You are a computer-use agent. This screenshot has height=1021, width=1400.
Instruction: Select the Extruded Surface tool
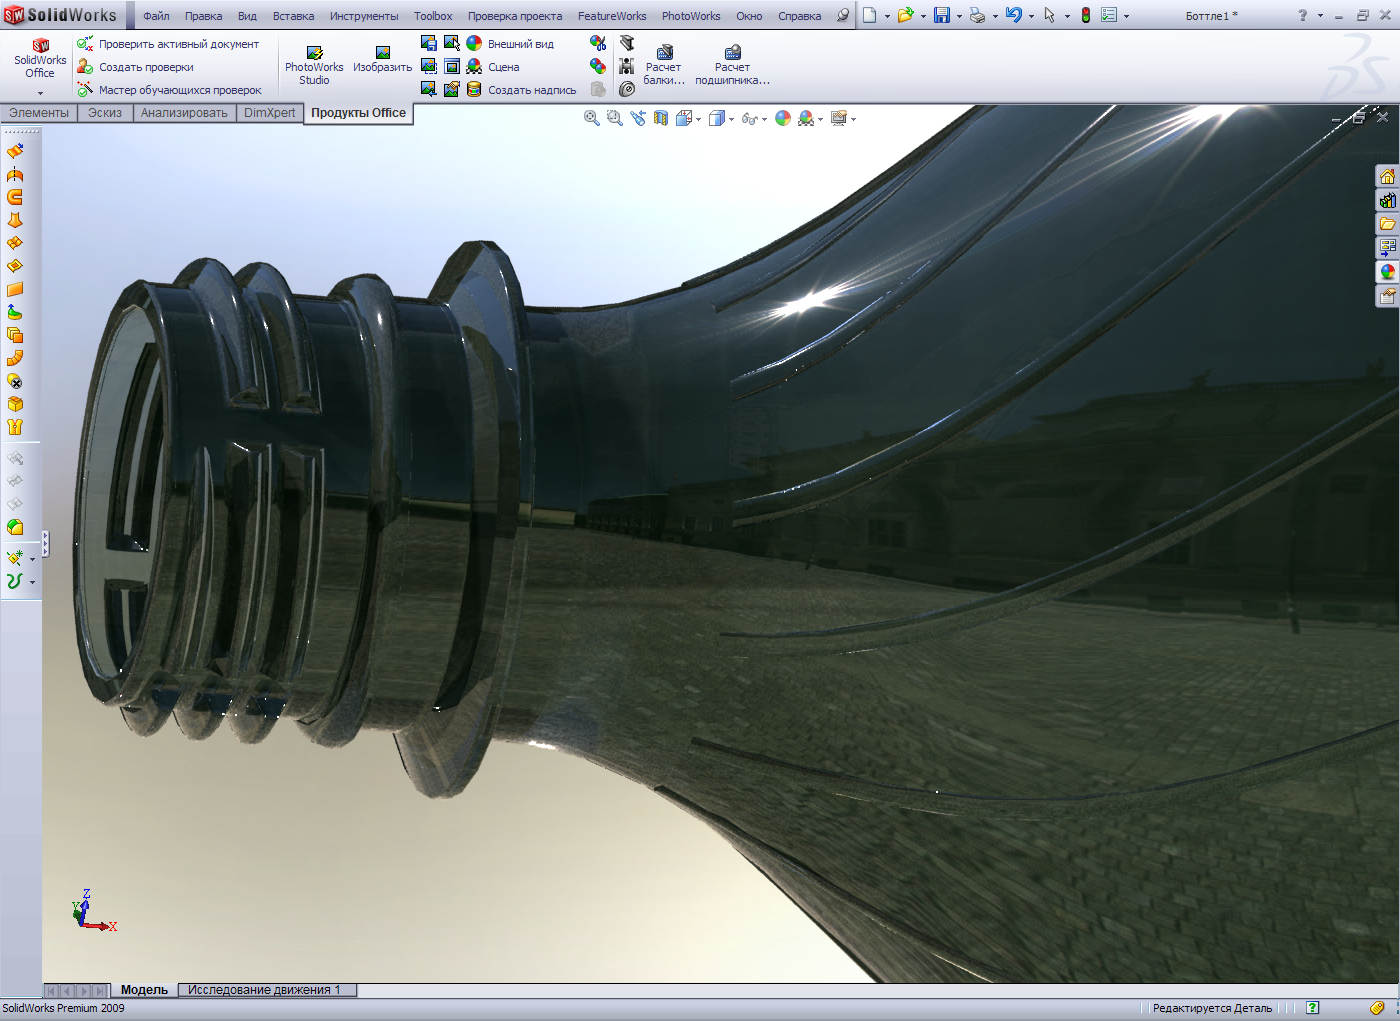tap(15, 151)
